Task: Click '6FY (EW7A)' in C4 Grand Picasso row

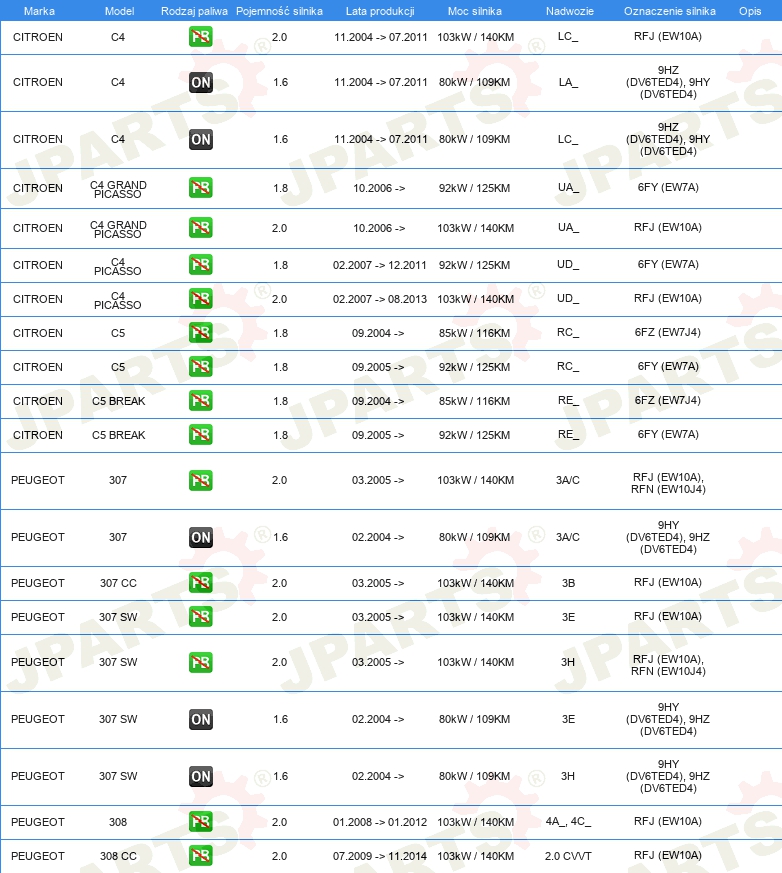Action: 668,187
